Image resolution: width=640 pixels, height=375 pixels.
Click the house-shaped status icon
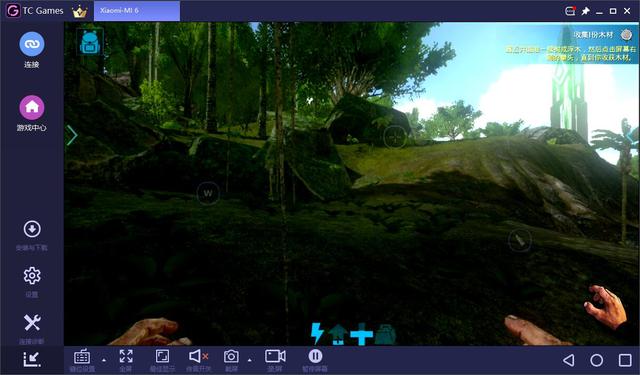[x=338, y=335]
